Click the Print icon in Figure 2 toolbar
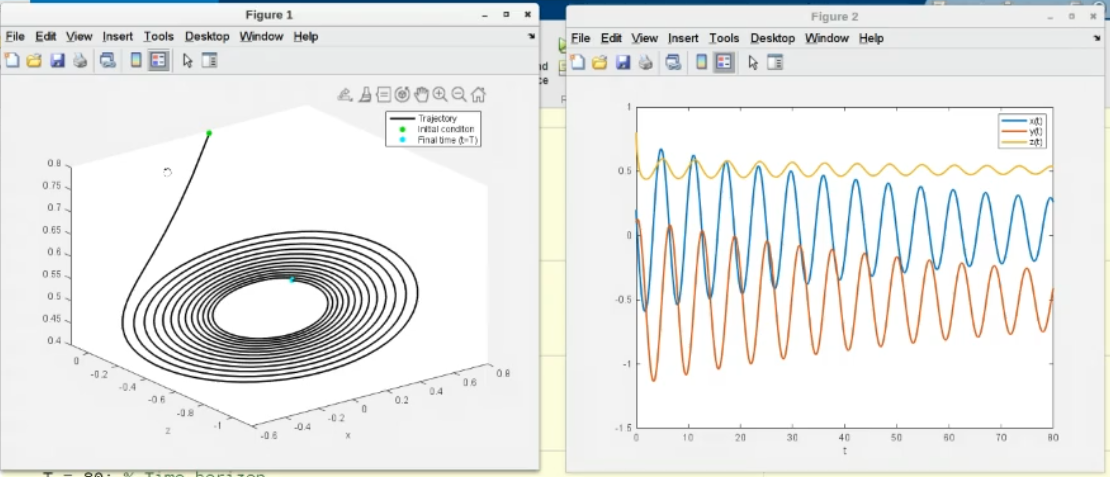The height and width of the screenshot is (477, 1110). coord(646,62)
